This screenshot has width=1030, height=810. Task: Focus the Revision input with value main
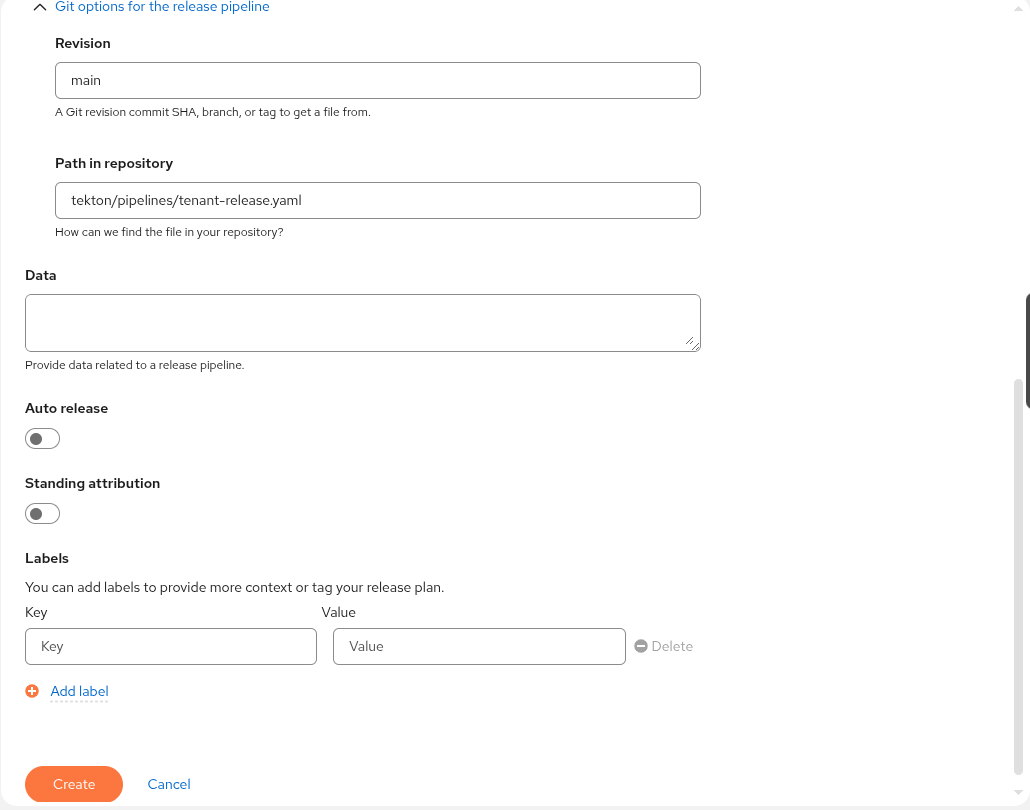tap(378, 81)
